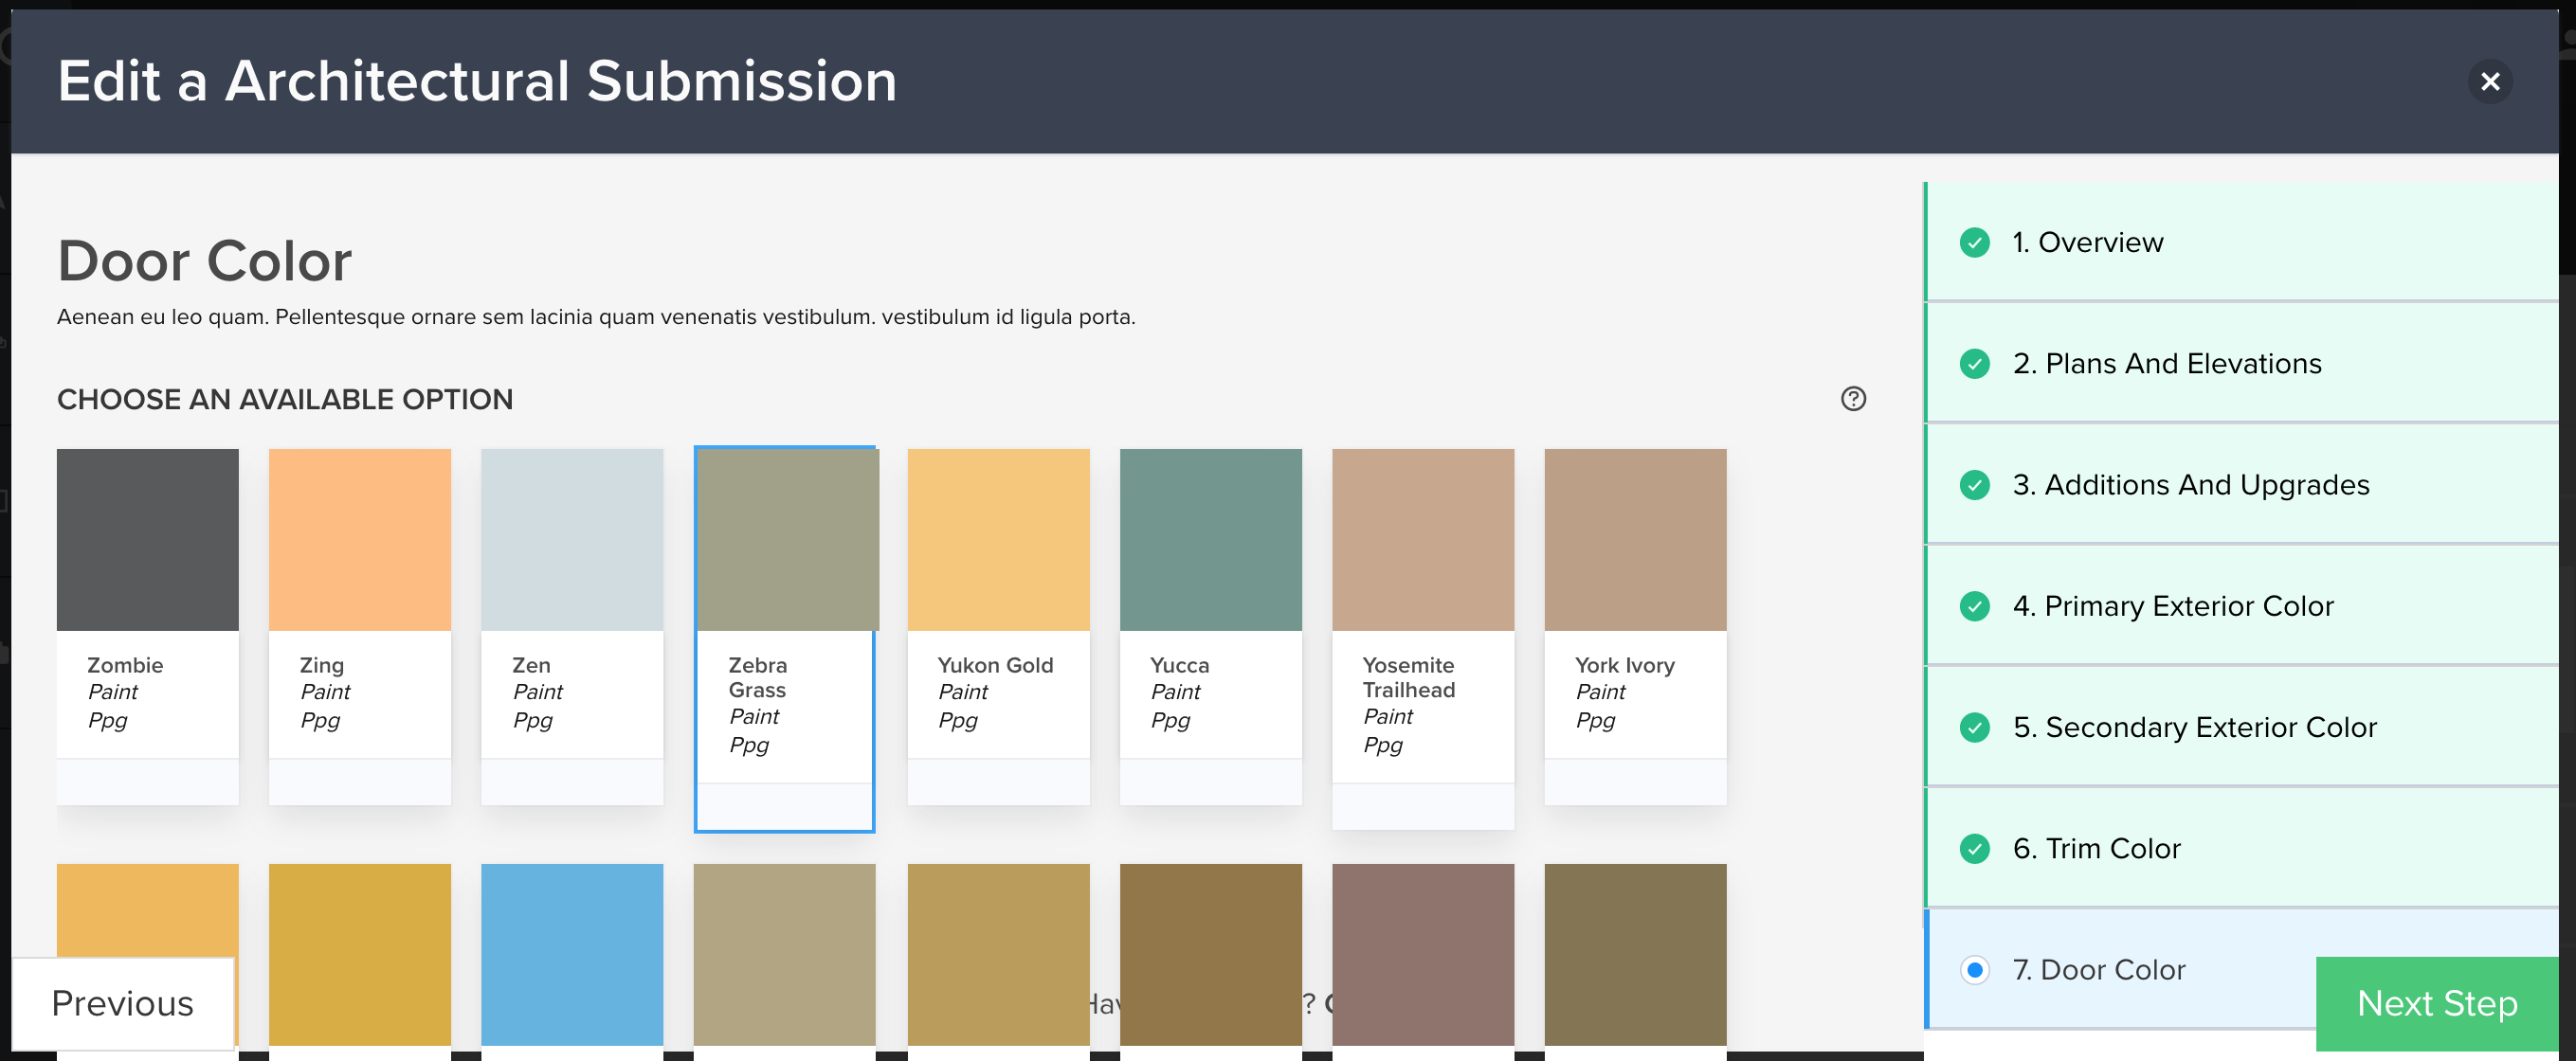Select the Yosemite Trailhead color card

[1422, 540]
